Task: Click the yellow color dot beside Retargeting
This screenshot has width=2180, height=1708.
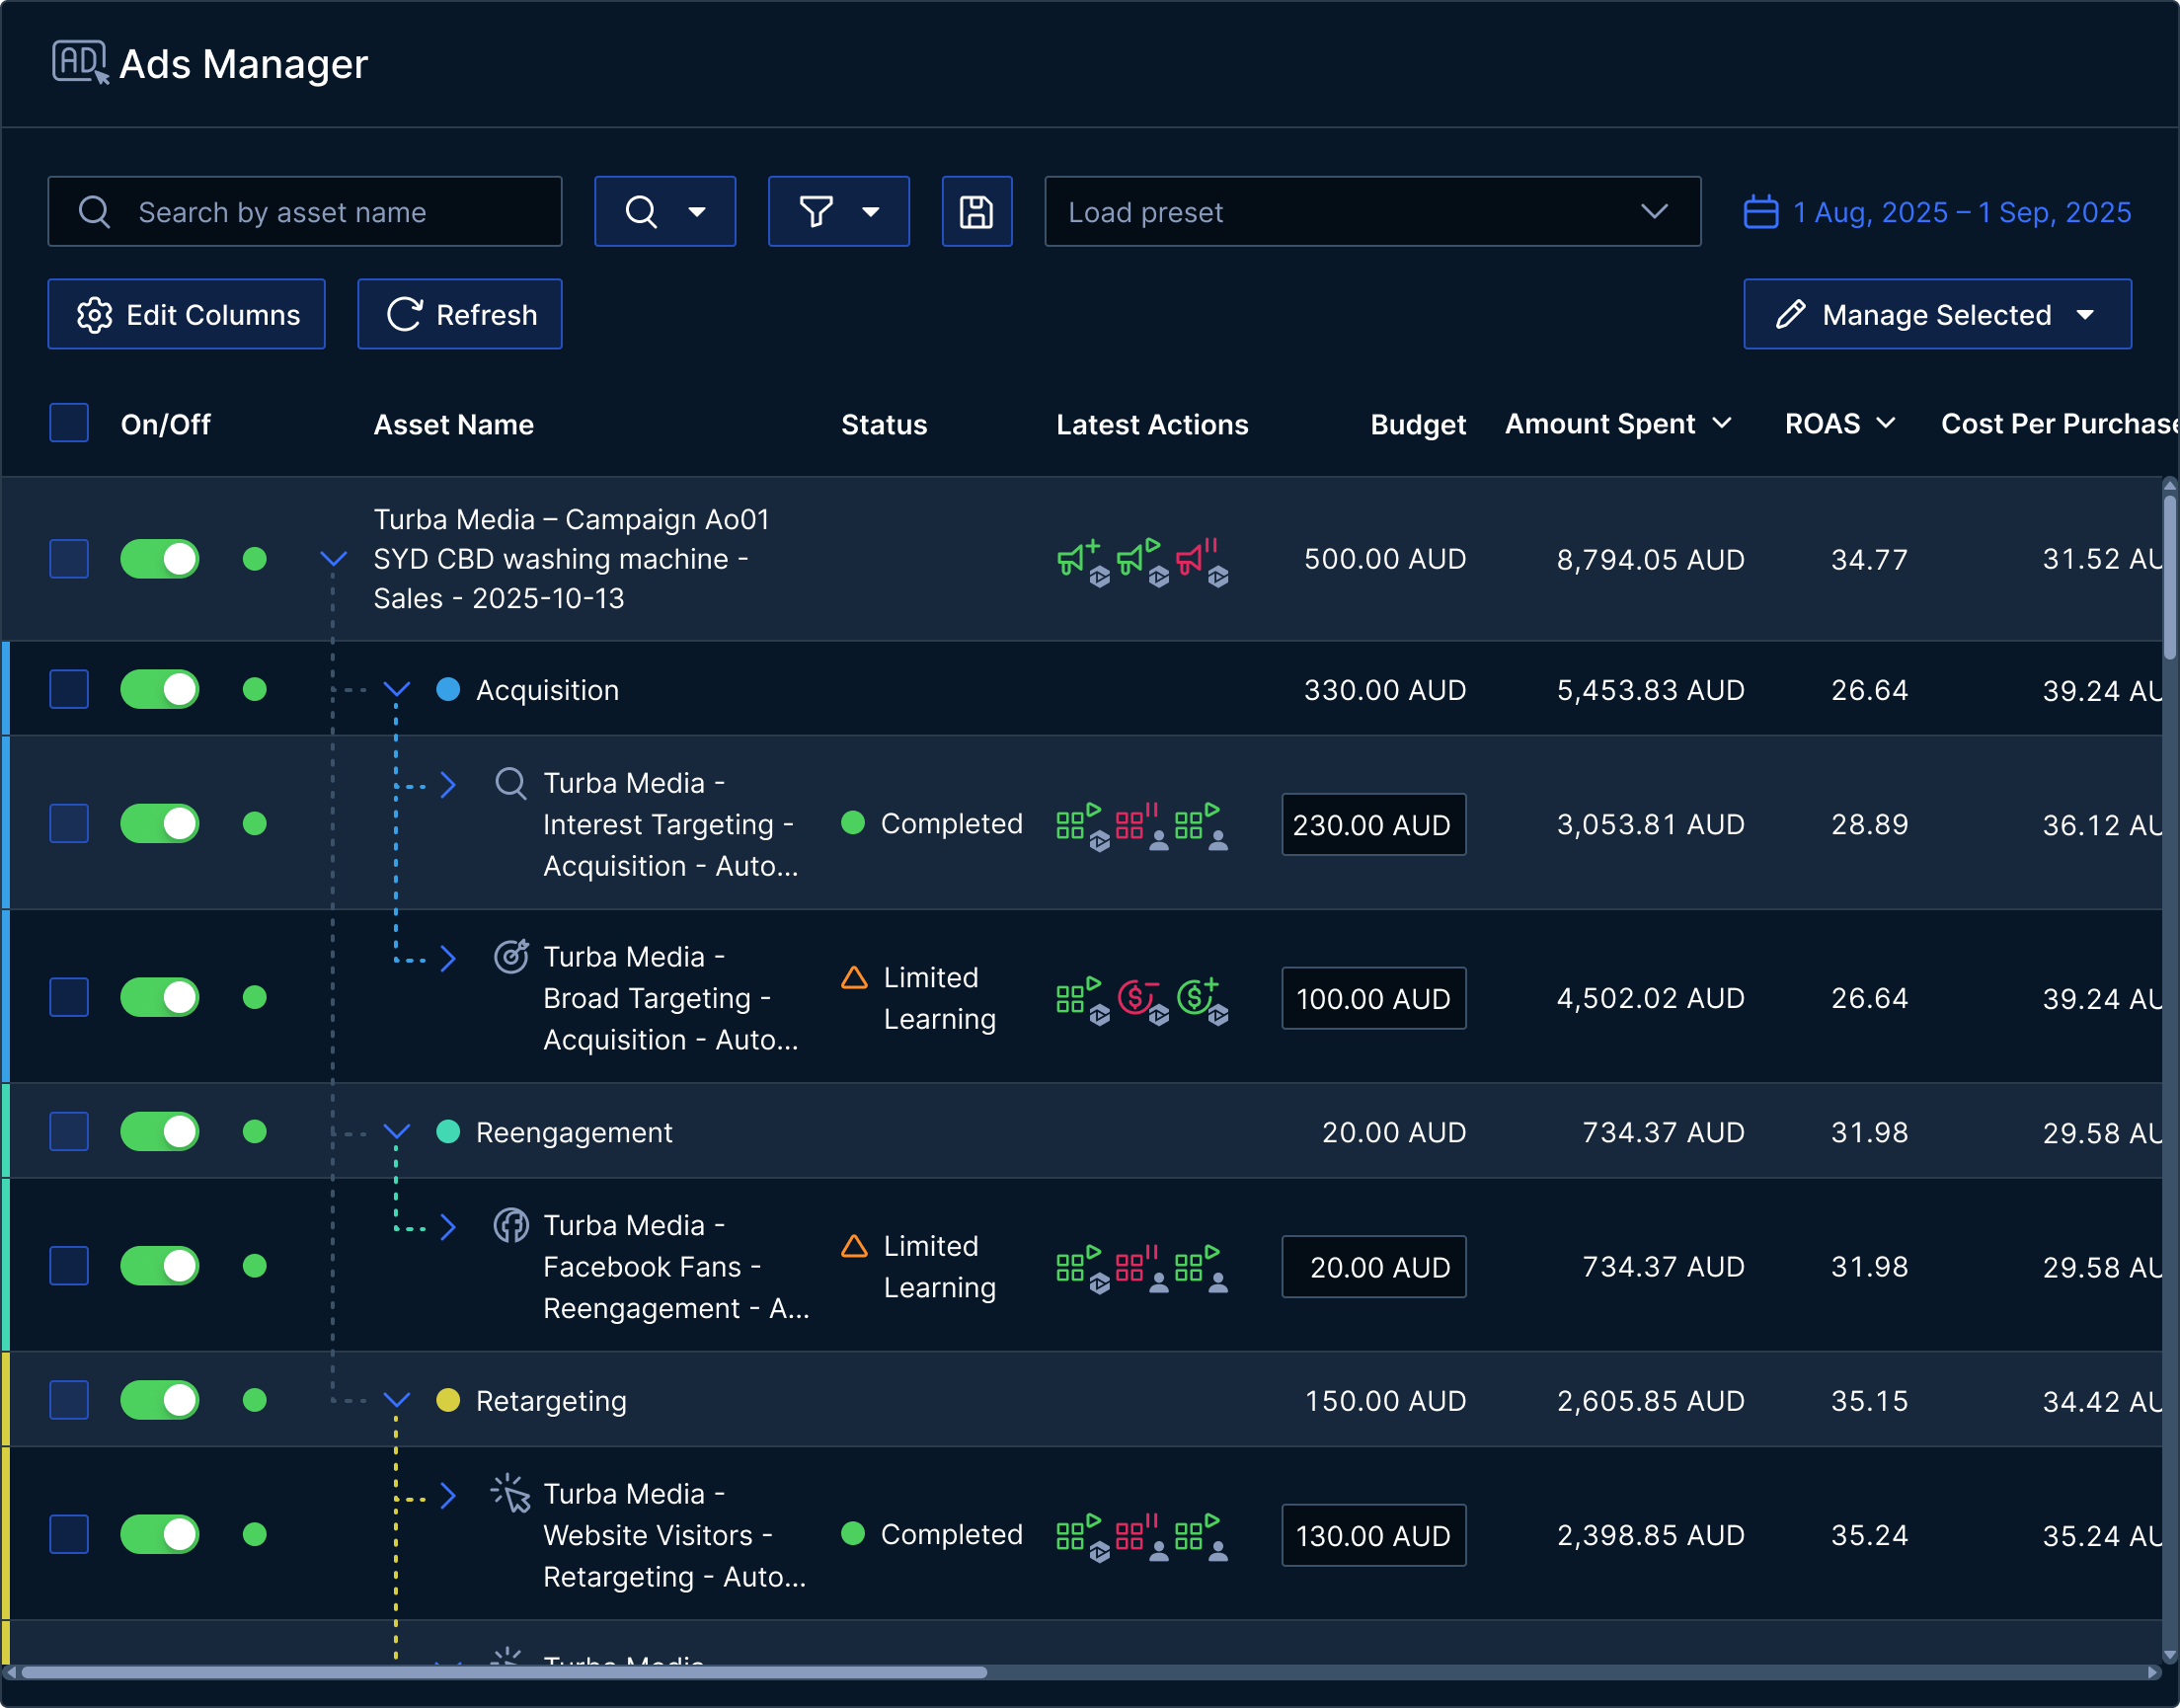Action: tap(447, 1400)
